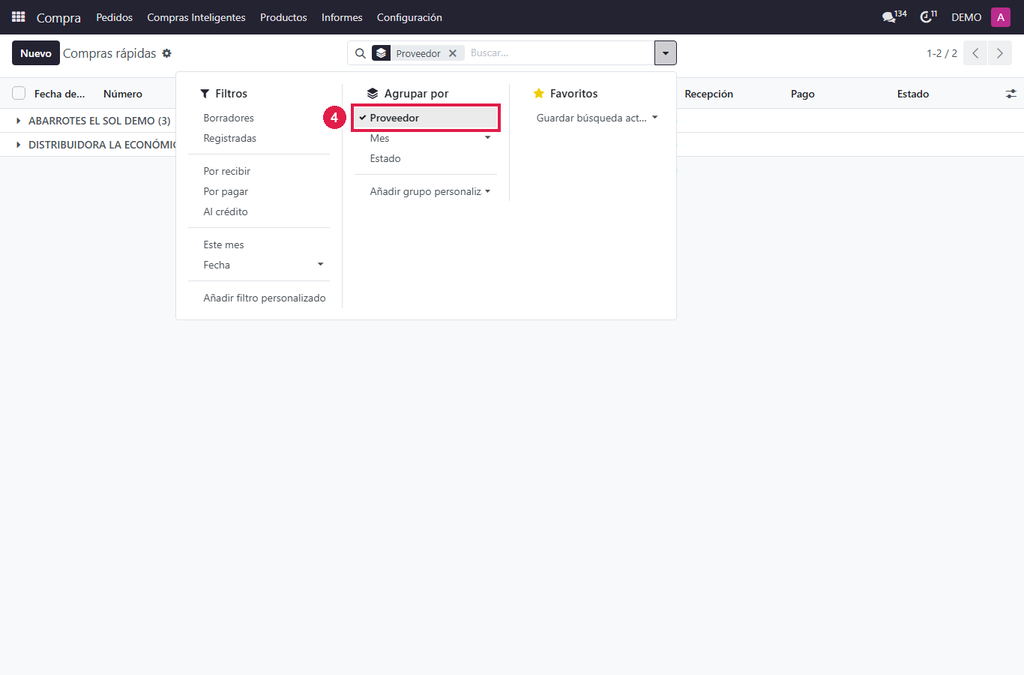Click the group-by layers icon in the facet
This screenshot has width=1024, height=675.
click(381, 54)
